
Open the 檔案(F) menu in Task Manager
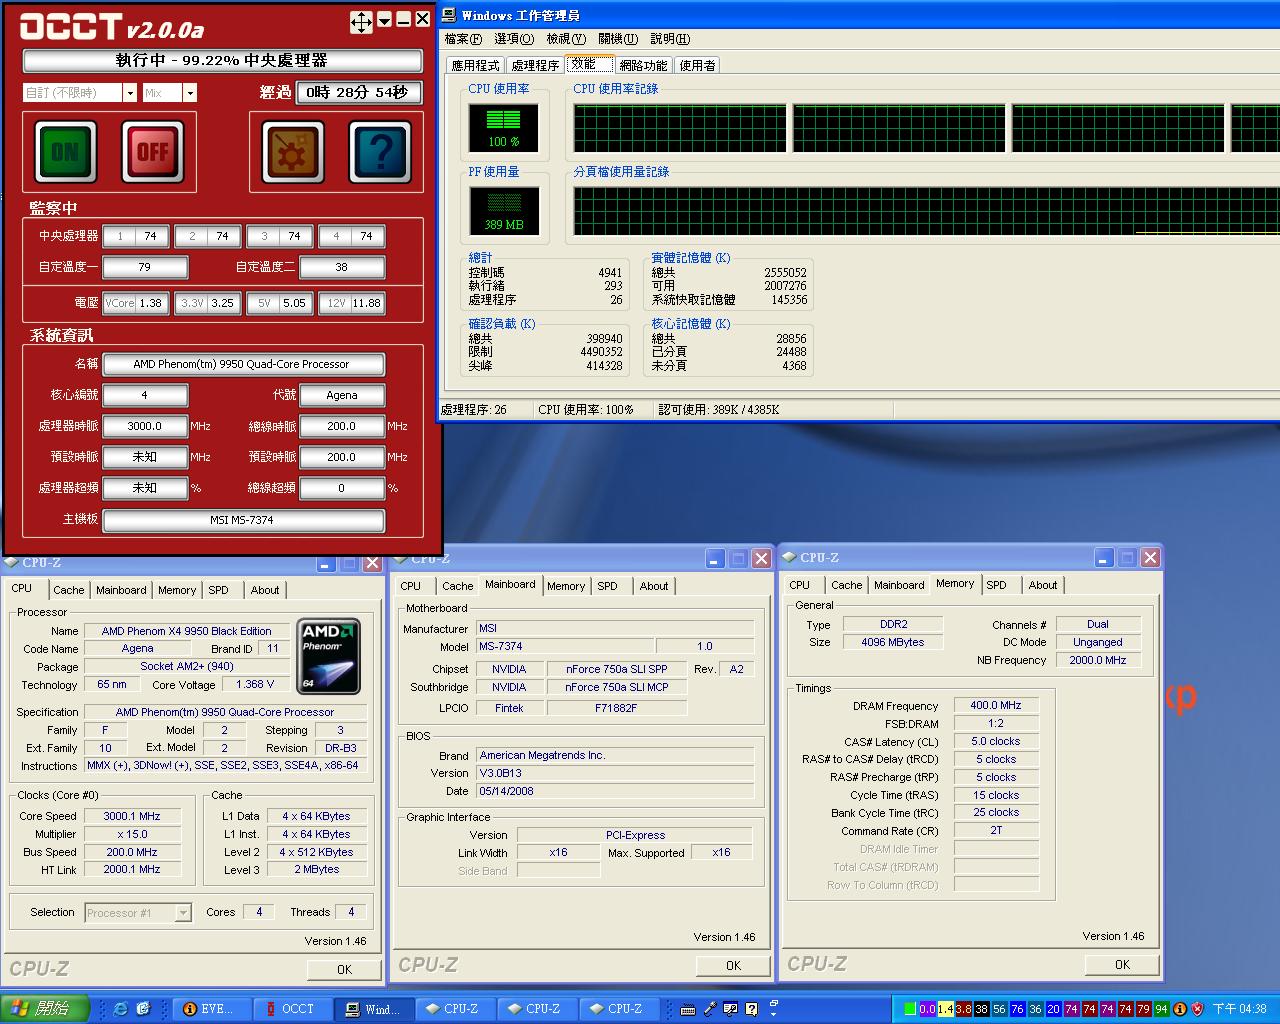[463, 39]
